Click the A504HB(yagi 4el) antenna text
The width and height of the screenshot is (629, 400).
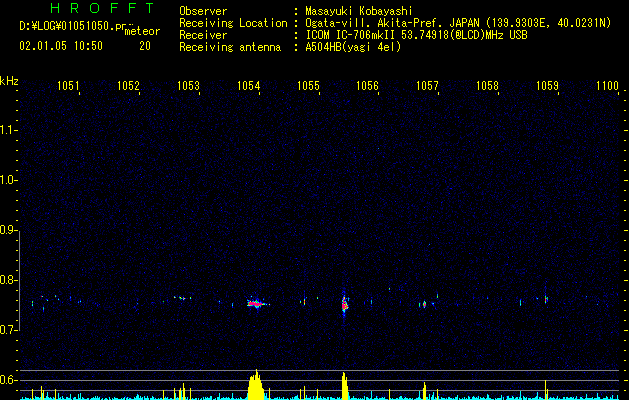click(x=353, y=47)
